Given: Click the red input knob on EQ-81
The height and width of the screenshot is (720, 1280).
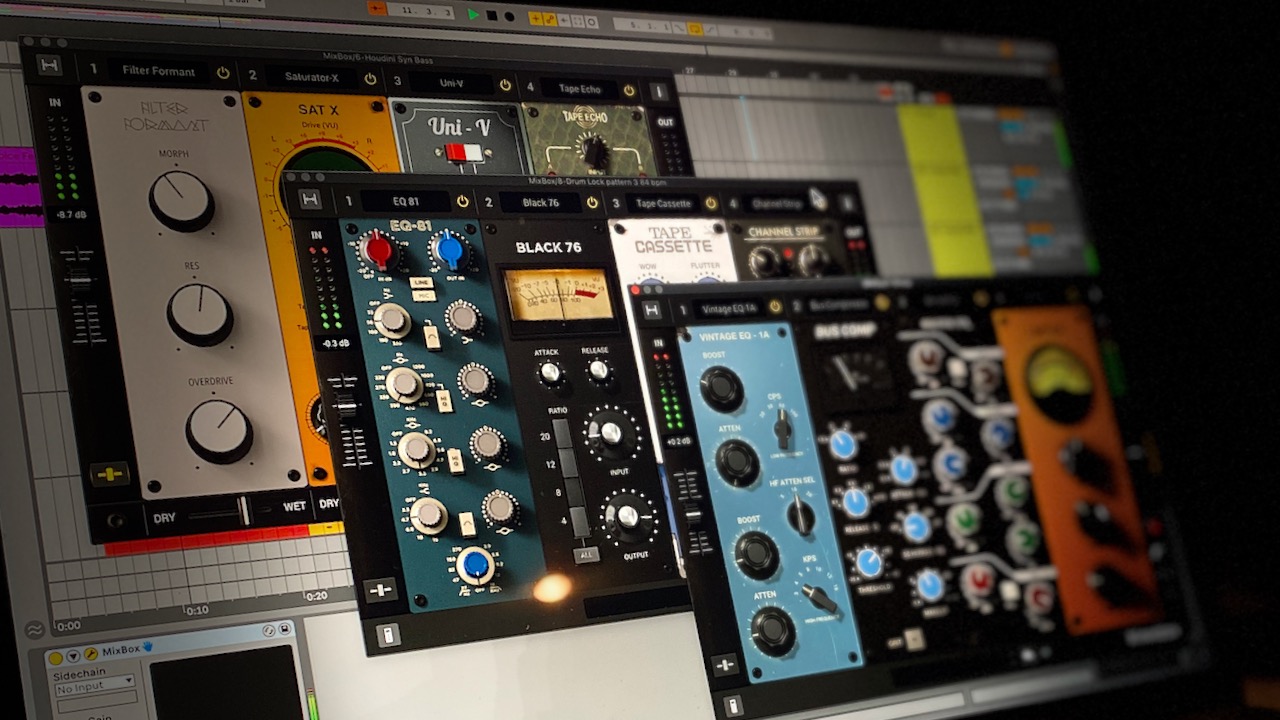Looking at the screenshot, I should pos(379,250).
